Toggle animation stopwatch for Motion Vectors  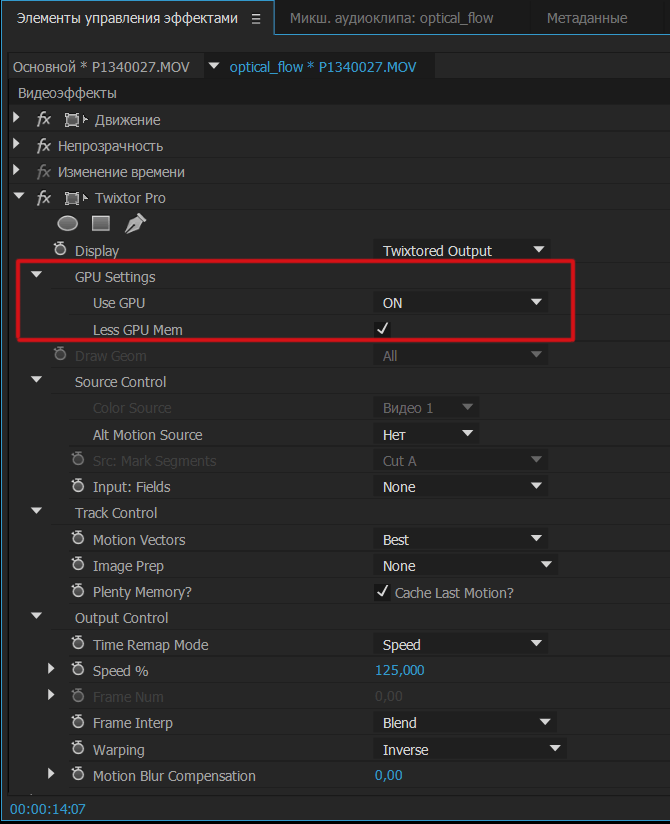pos(78,539)
